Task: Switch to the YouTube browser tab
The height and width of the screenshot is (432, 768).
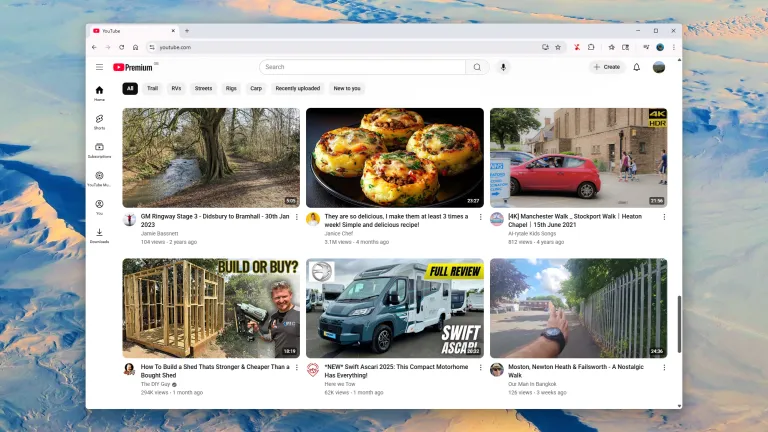Action: 130,31
